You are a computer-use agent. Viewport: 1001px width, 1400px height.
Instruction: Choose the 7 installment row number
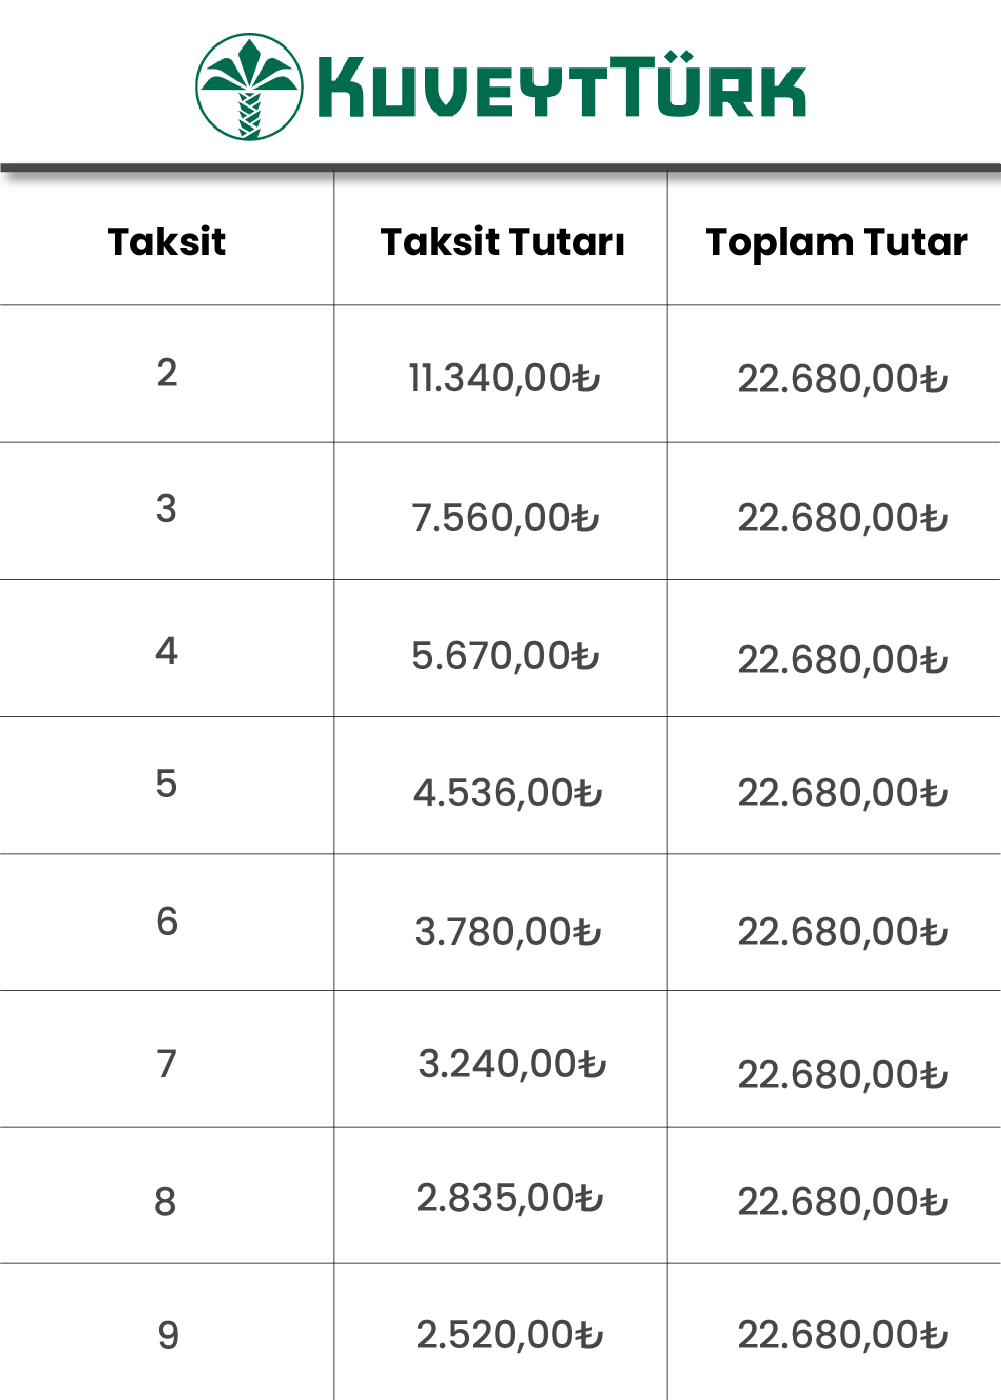167,1064
